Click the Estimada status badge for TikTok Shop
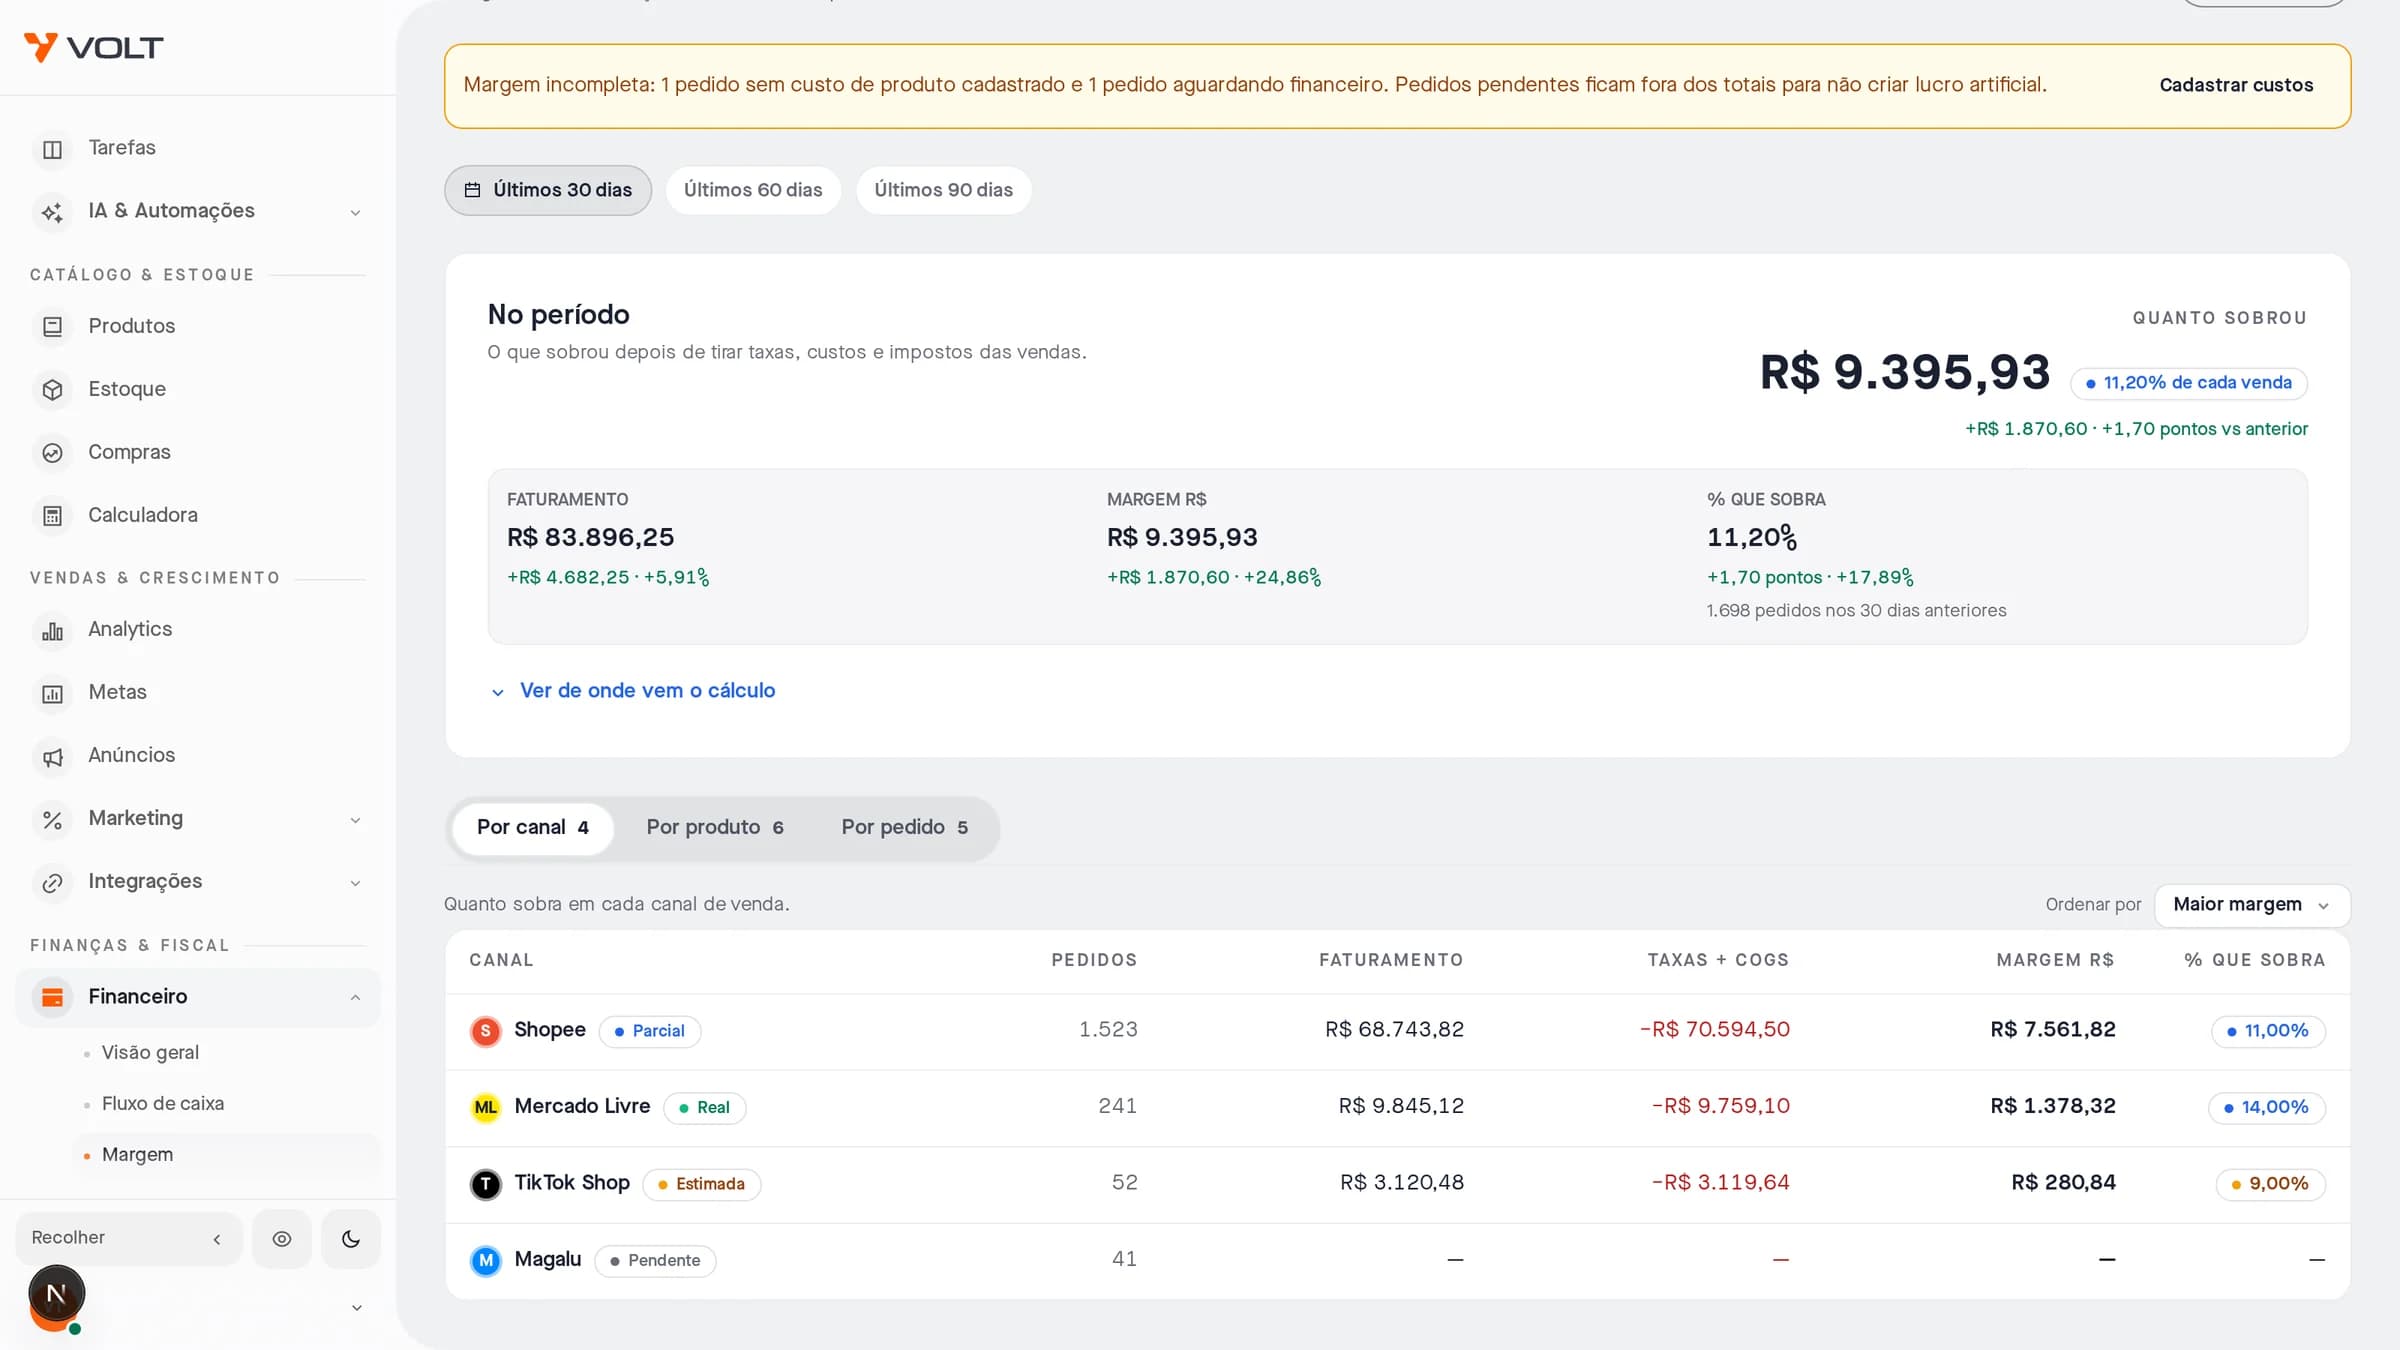The image size is (2400, 1350). pos(702,1184)
